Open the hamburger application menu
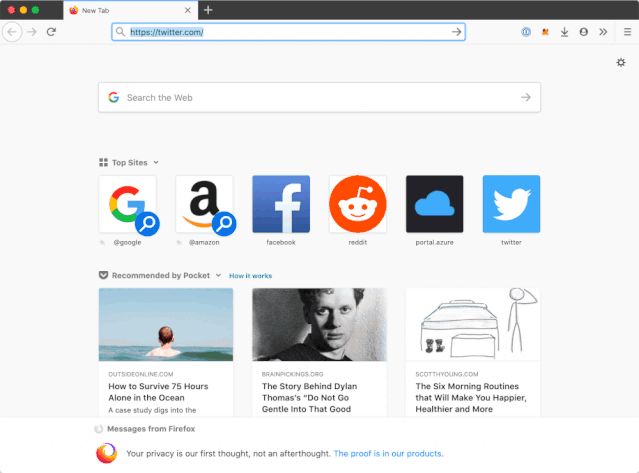This screenshot has width=639, height=473. click(627, 32)
